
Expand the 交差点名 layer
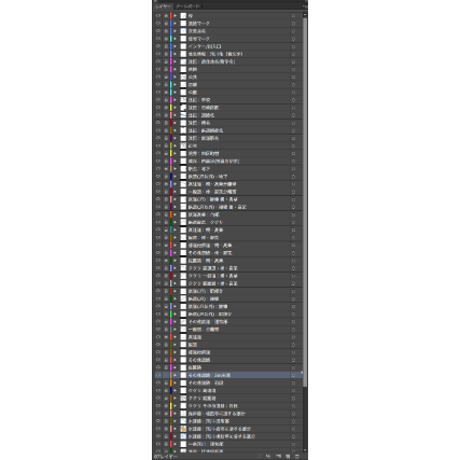pos(175,31)
